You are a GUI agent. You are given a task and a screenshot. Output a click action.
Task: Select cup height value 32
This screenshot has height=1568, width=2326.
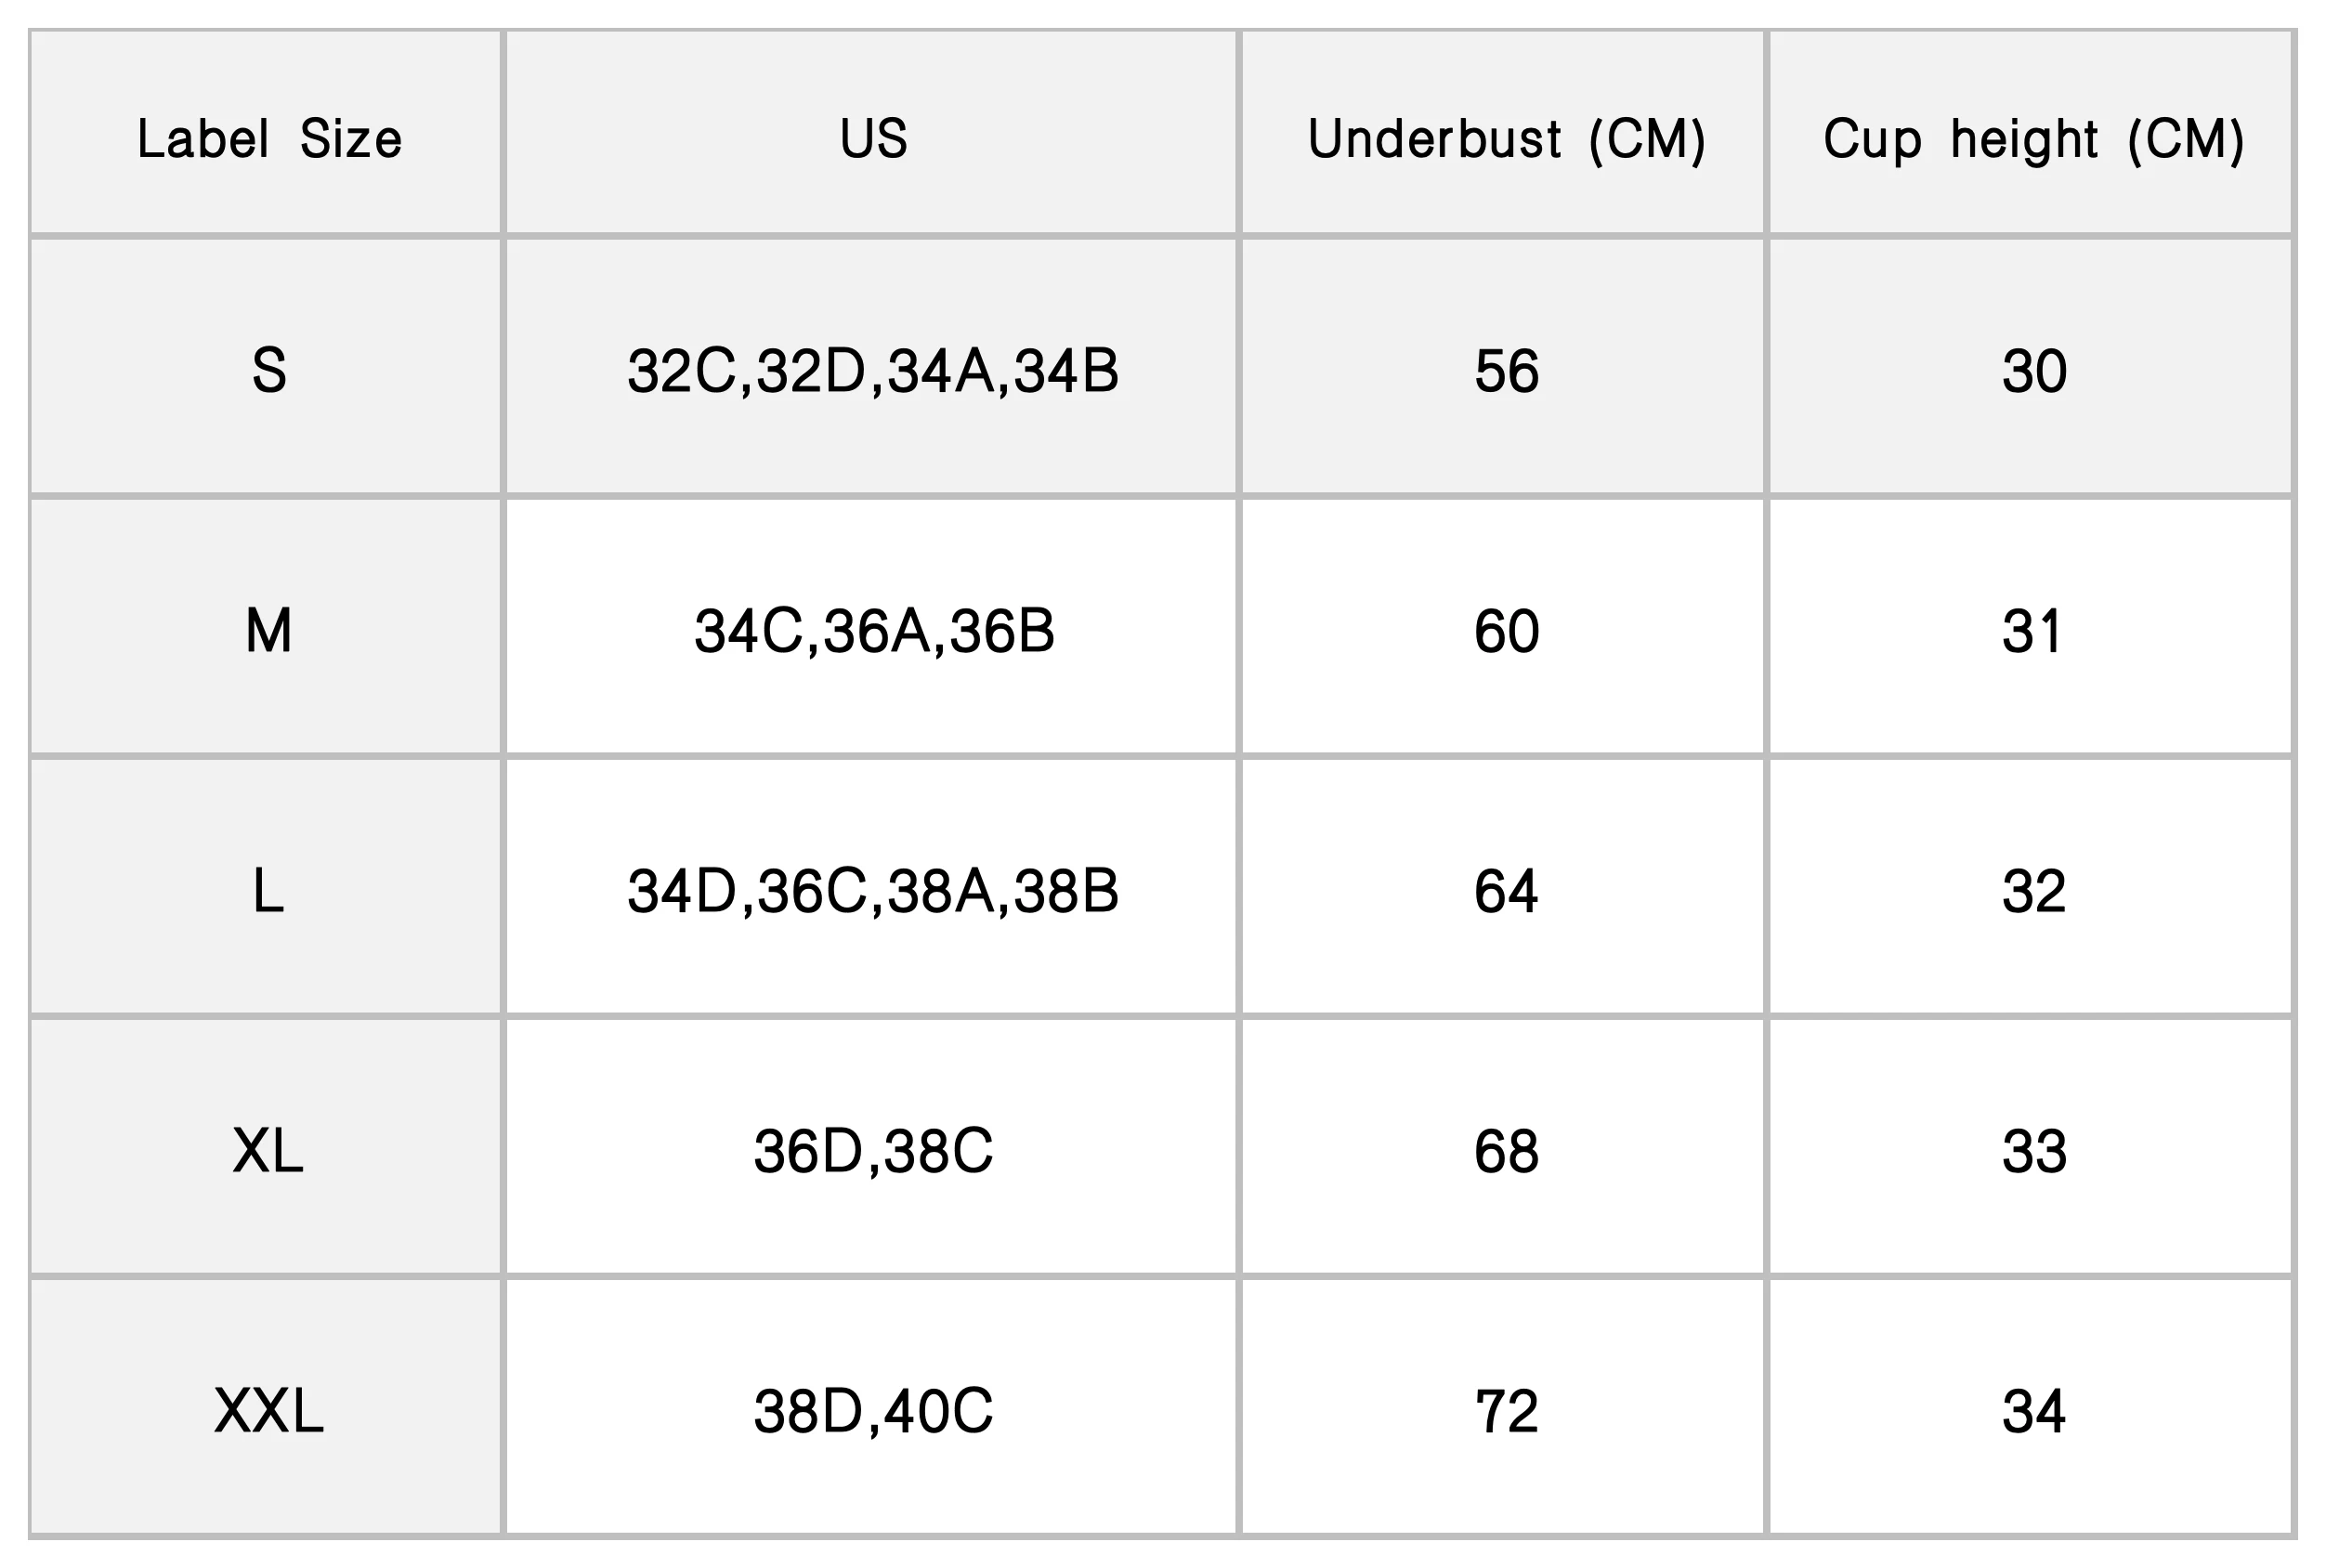2033,890
